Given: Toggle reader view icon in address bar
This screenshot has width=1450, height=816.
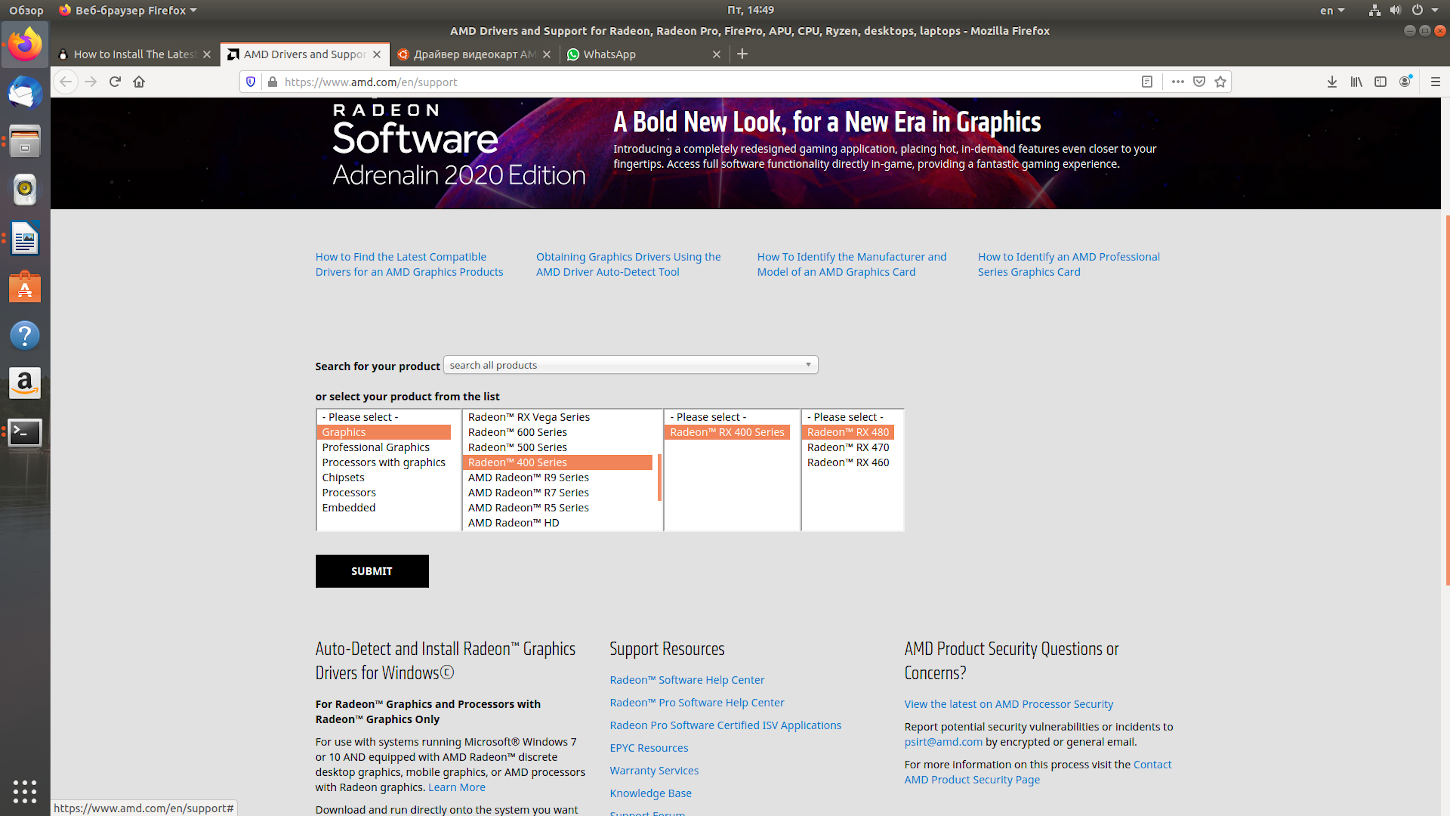Looking at the screenshot, I should (x=1147, y=82).
